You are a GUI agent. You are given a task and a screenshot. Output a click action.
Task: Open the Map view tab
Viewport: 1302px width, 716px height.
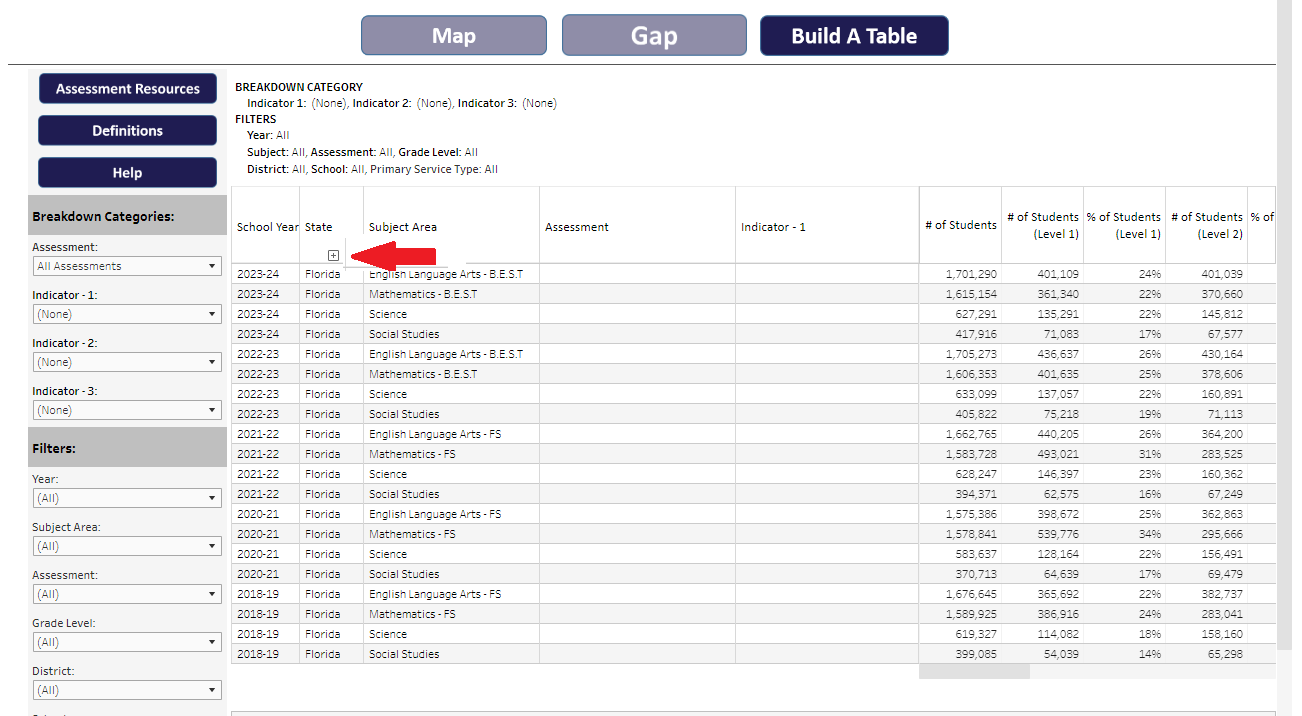(x=453, y=36)
